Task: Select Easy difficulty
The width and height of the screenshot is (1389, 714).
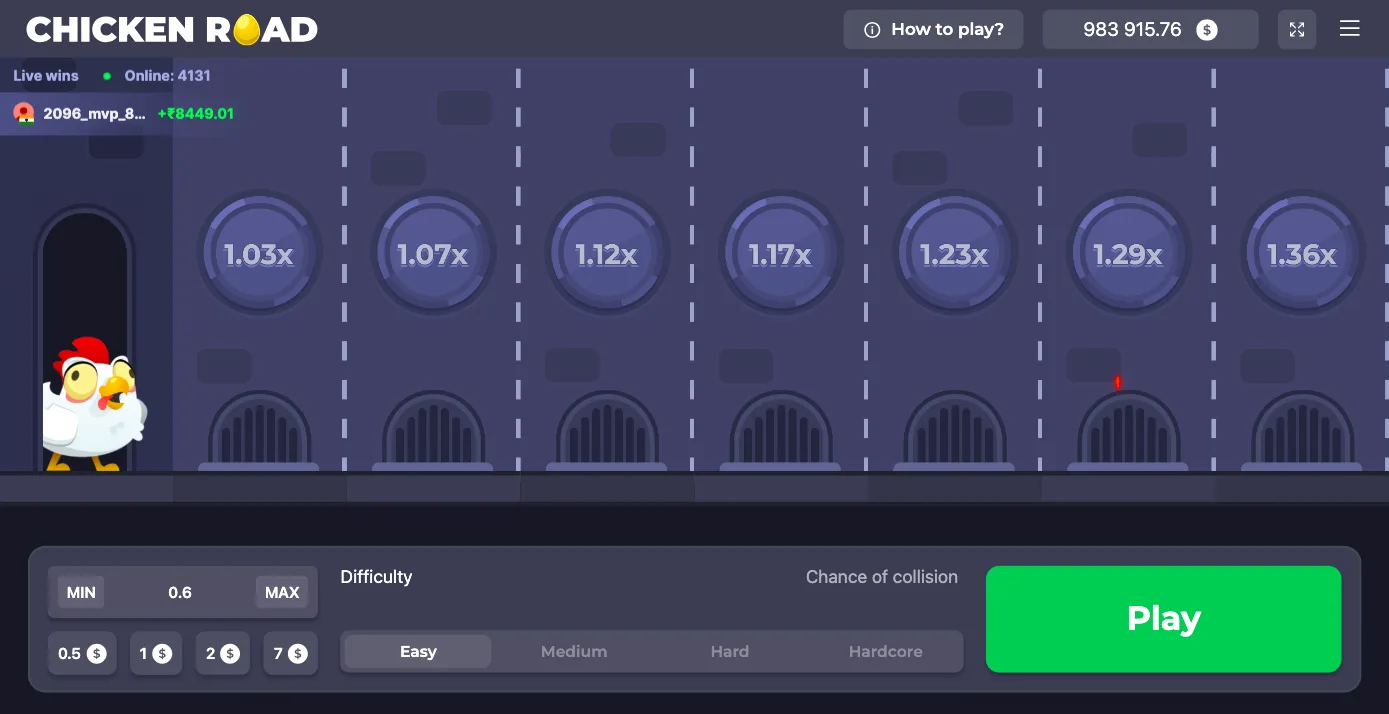Action: coord(418,652)
